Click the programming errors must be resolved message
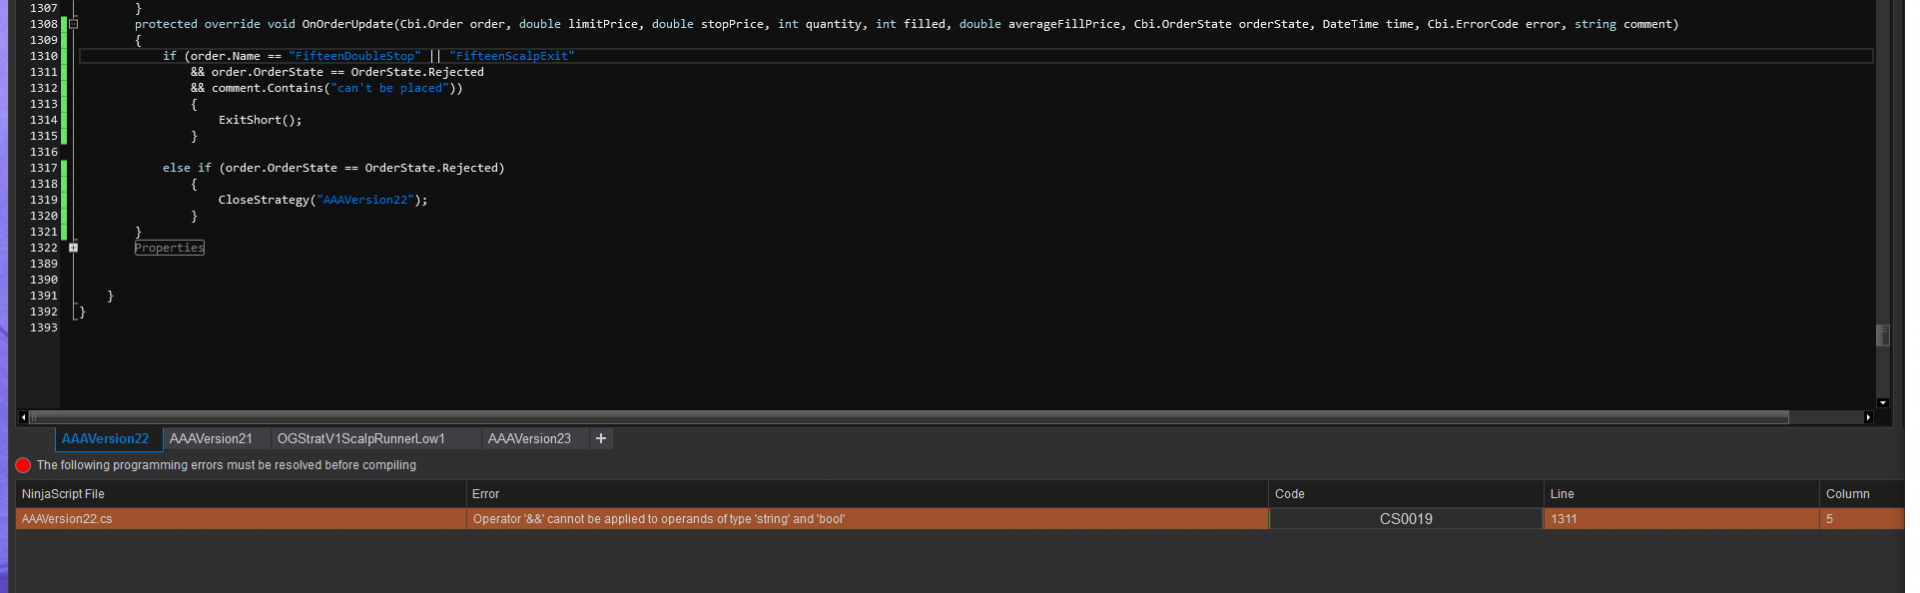The width and height of the screenshot is (1920, 593). [226, 465]
